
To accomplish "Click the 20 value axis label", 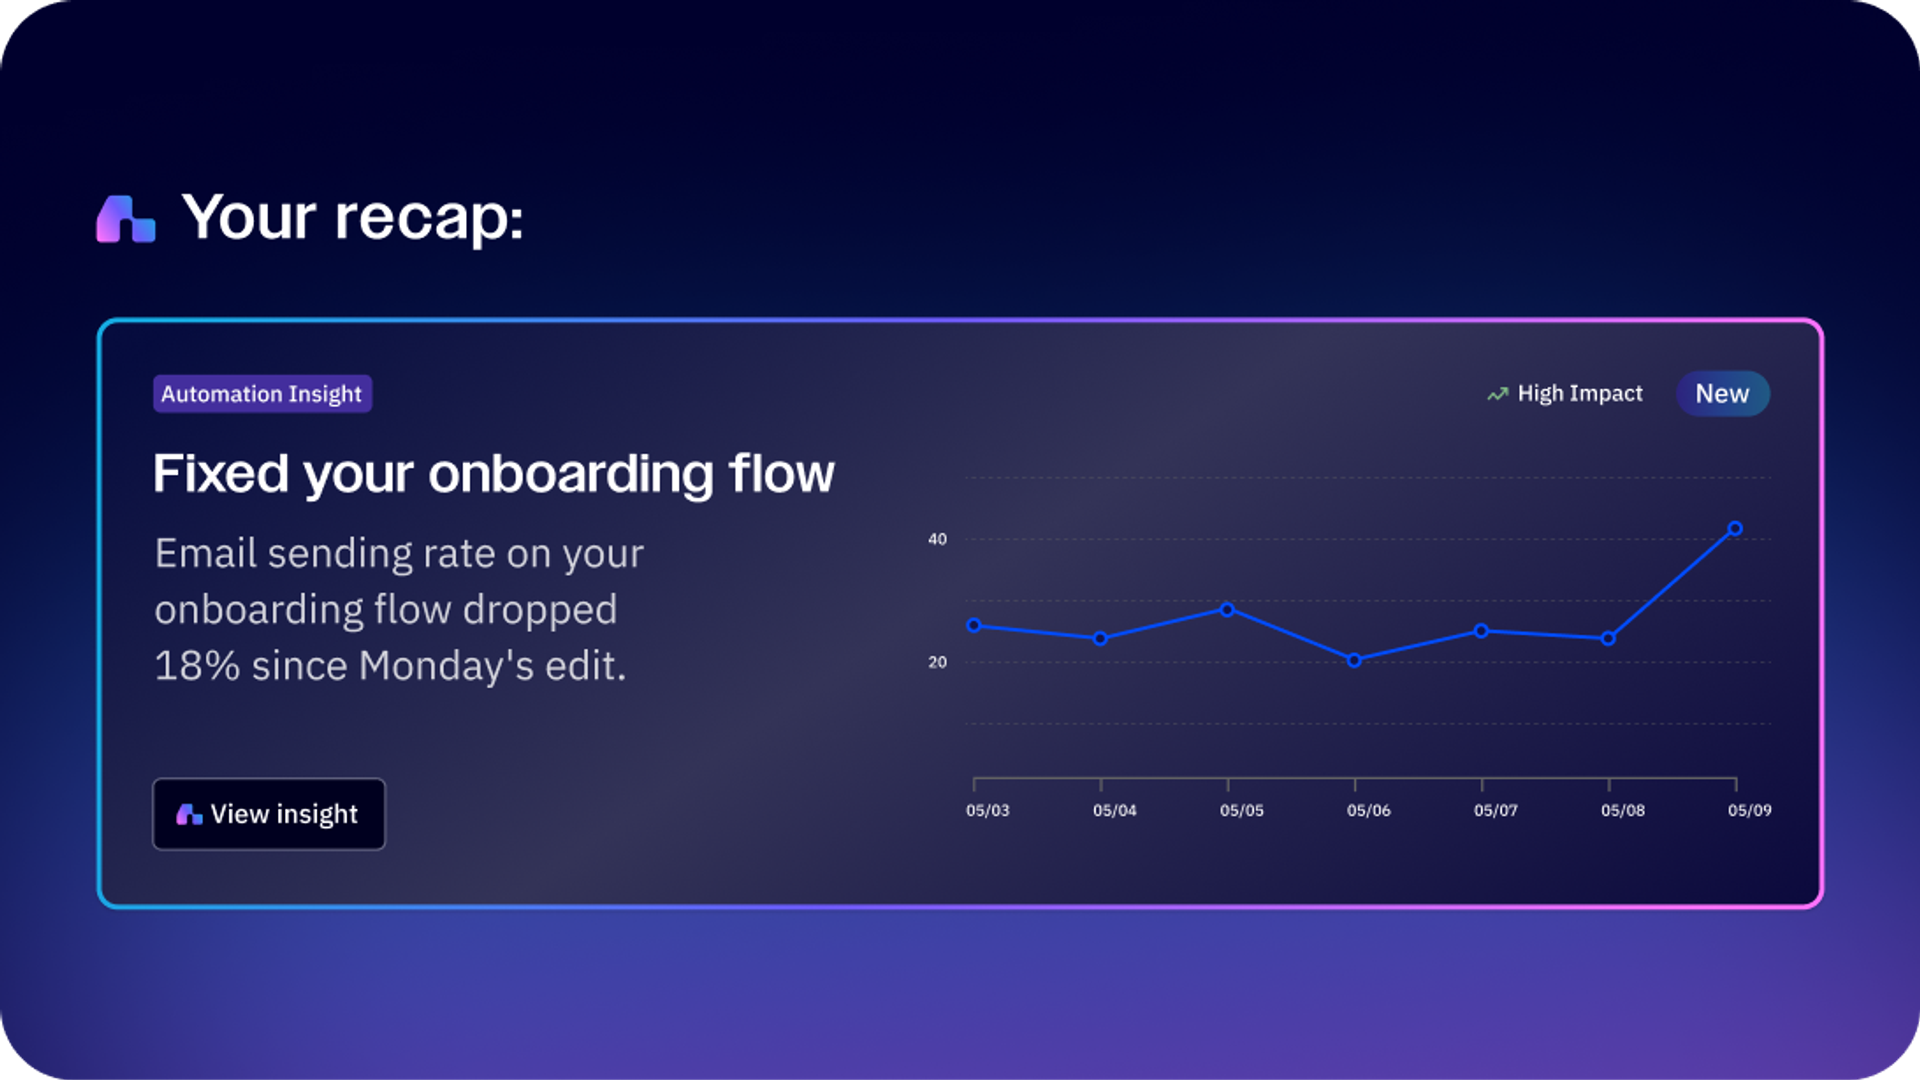I will pyautogui.click(x=937, y=662).
